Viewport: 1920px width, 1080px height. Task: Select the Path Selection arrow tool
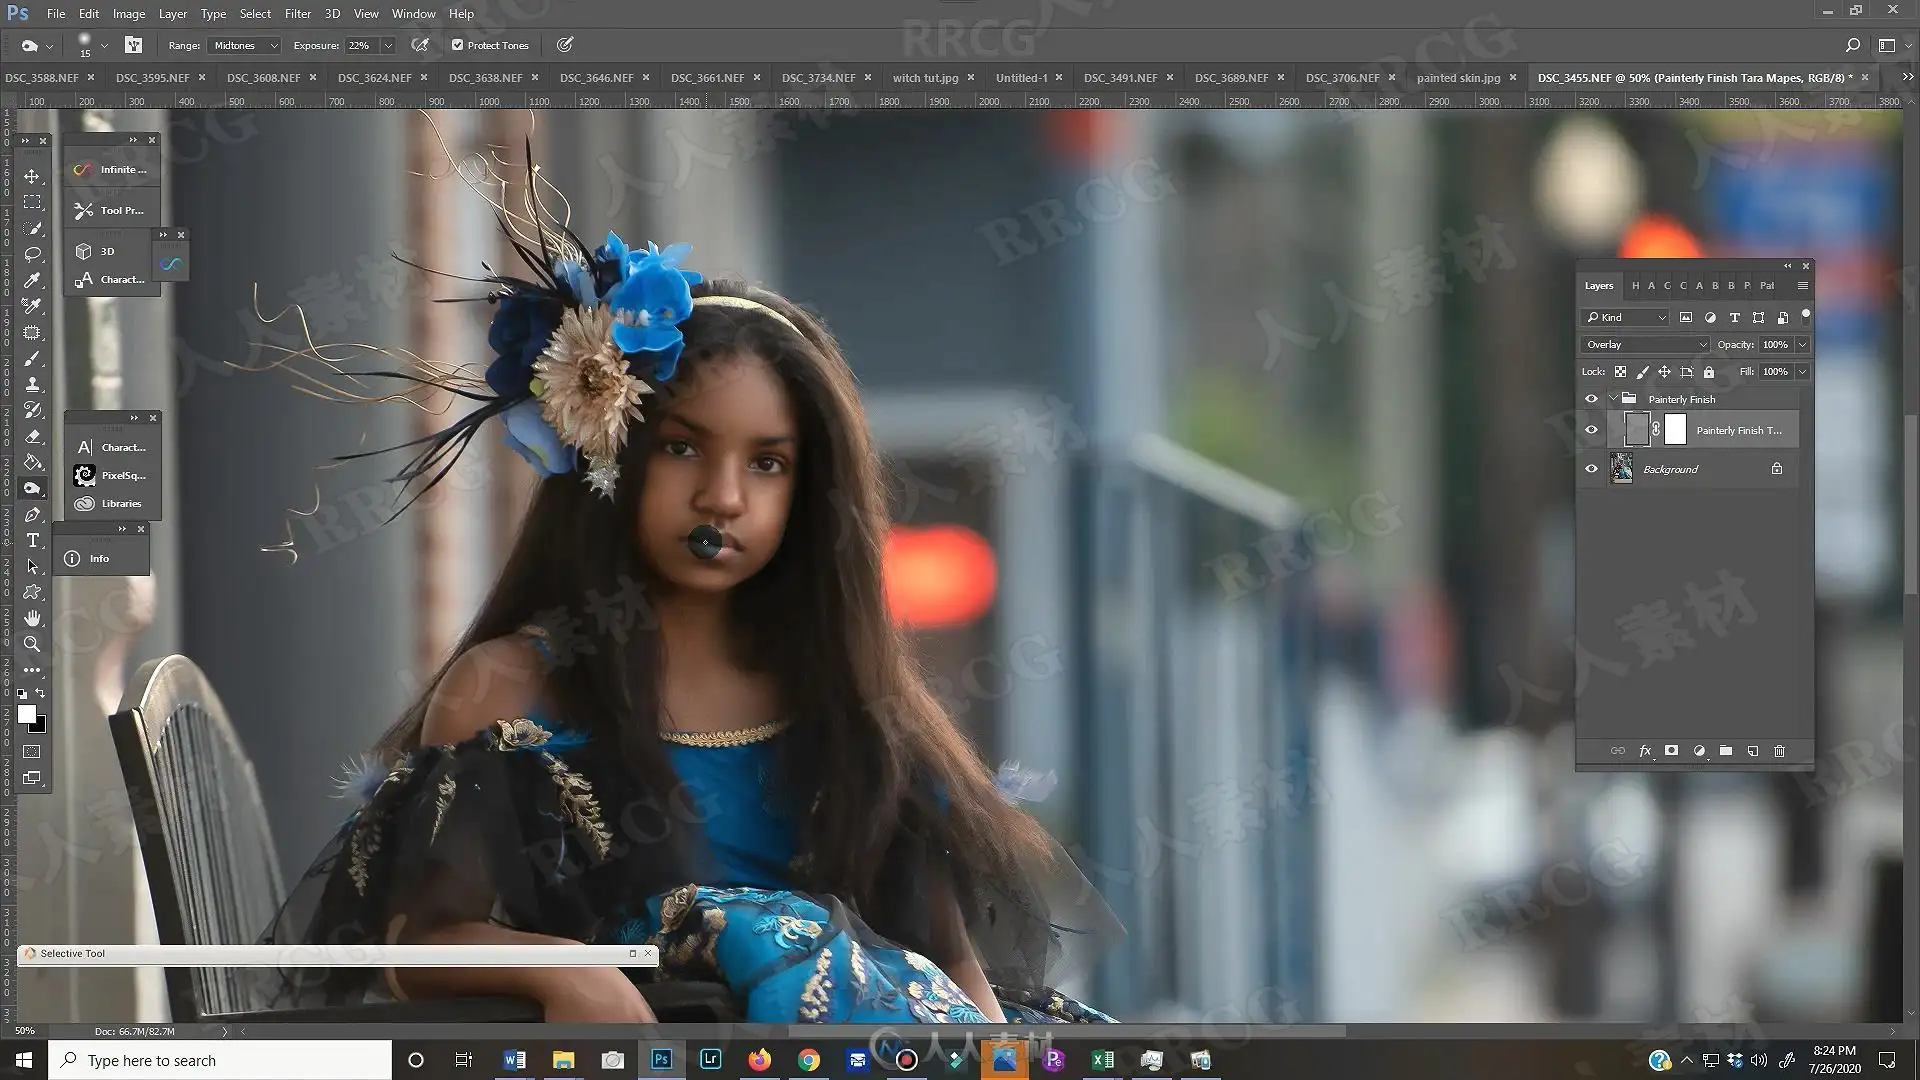point(32,566)
